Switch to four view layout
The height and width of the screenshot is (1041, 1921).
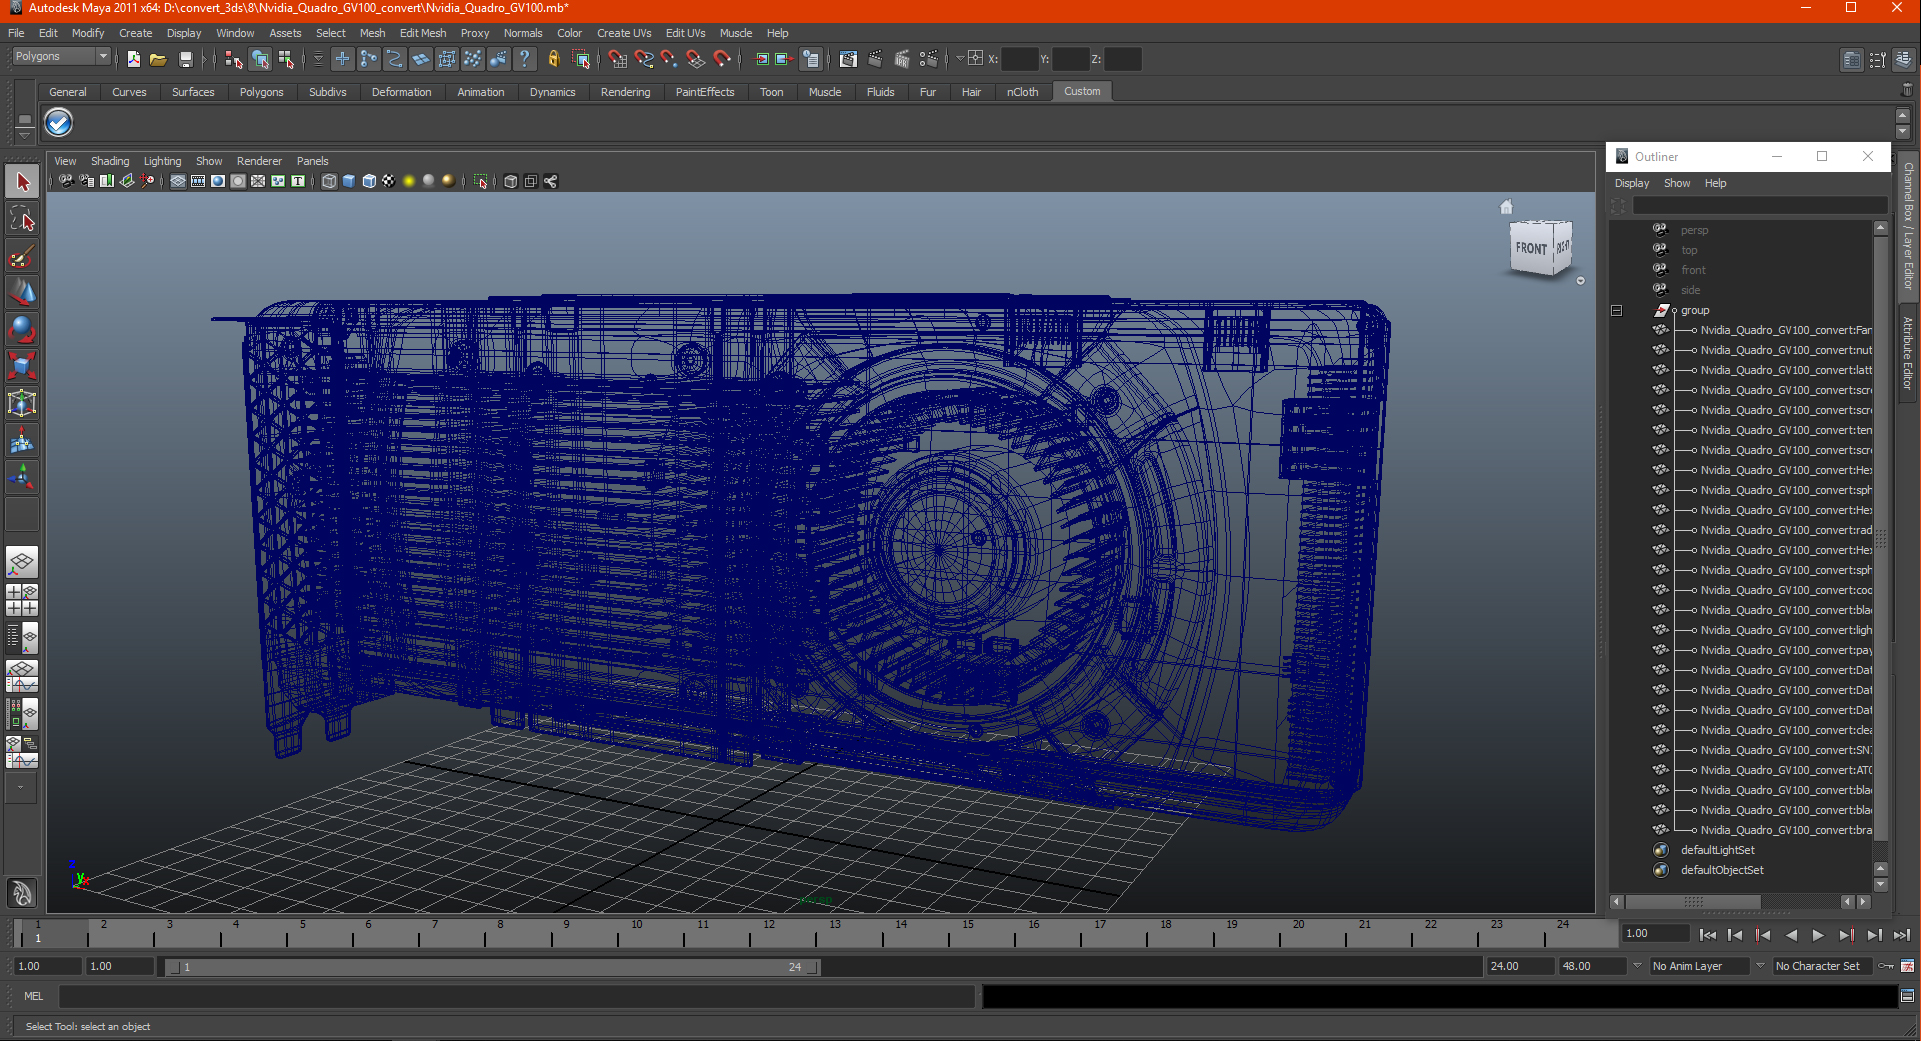coord(22,600)
